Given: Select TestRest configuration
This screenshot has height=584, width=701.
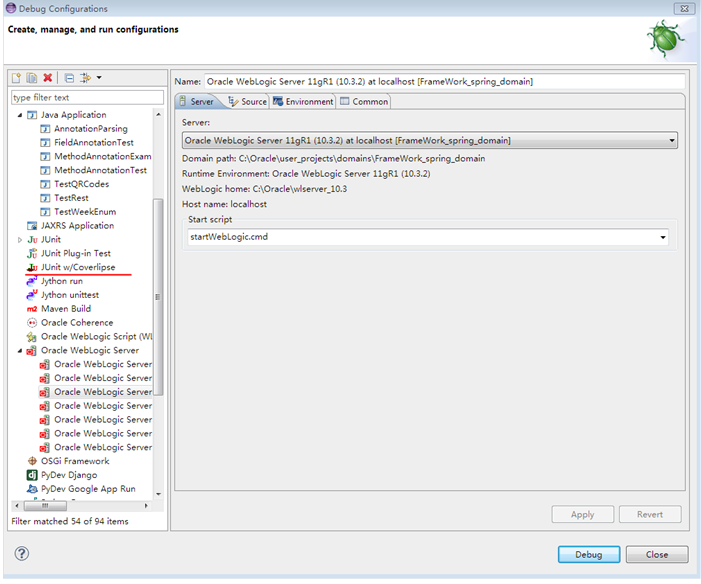Looking at the screenshot, I should coord(71,198).
